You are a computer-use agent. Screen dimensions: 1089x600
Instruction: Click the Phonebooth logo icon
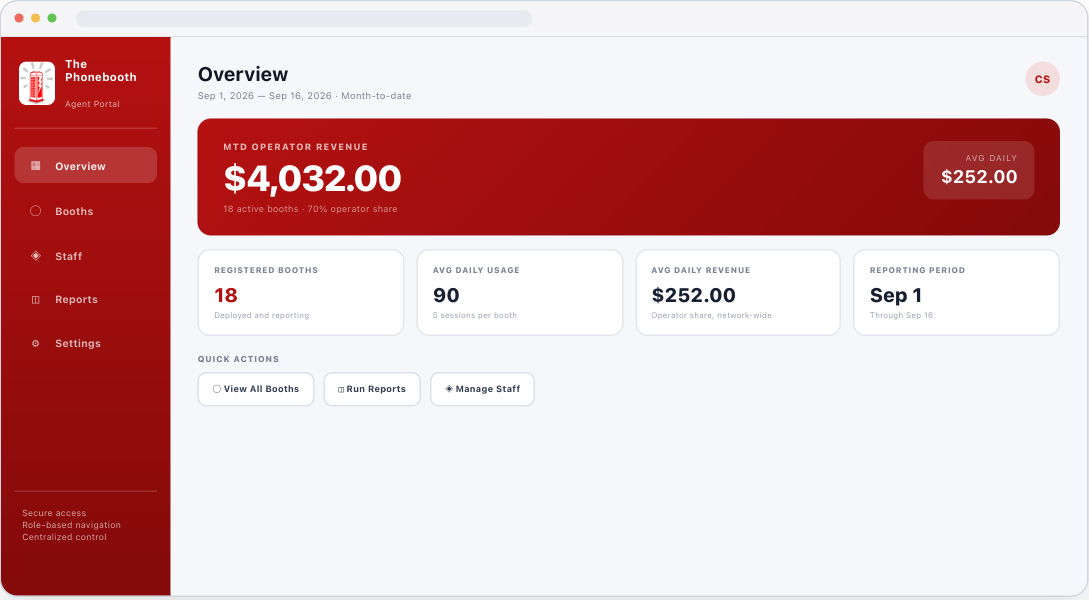[37, 83]
